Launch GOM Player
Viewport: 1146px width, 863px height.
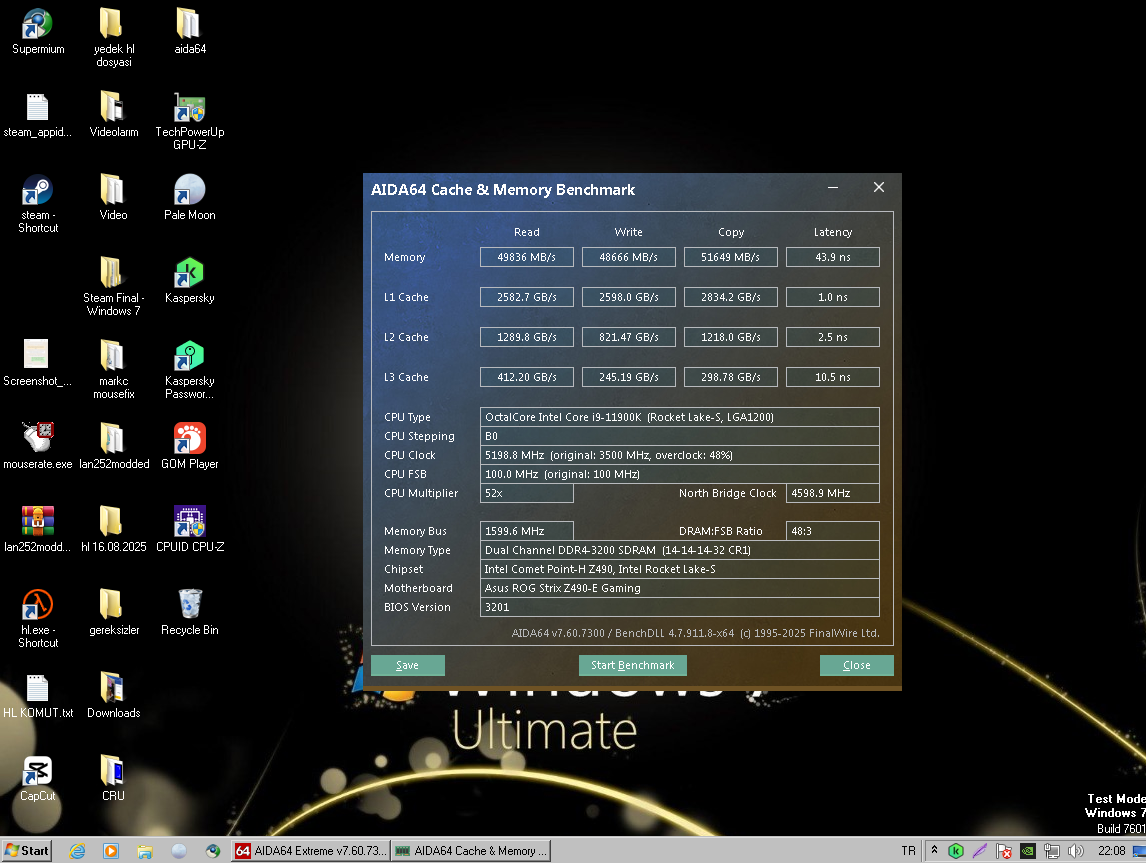tap(189, 446)
